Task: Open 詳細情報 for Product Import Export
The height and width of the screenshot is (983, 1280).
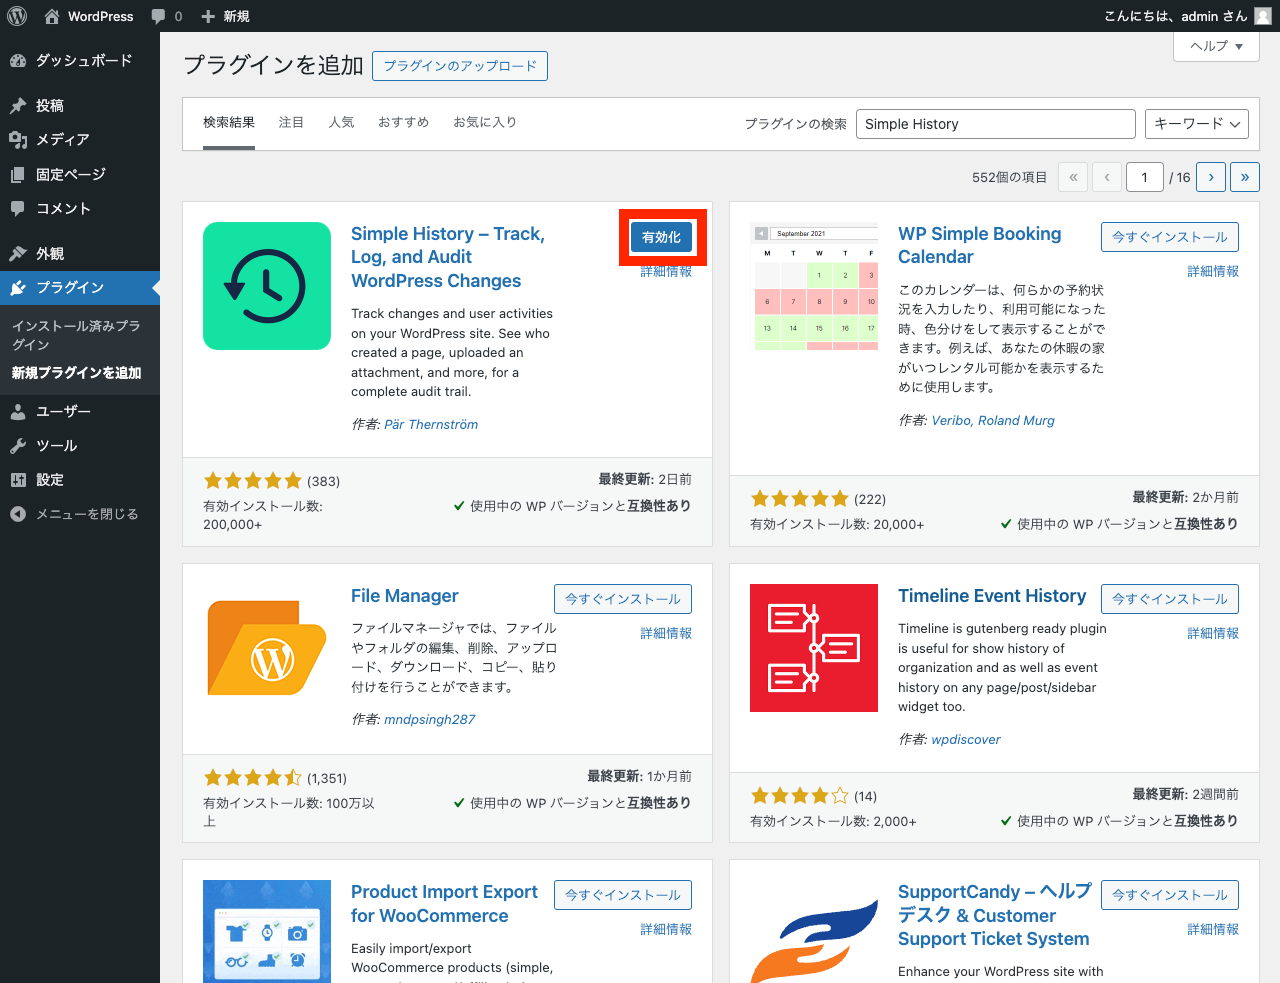Action: coord(666,929)
